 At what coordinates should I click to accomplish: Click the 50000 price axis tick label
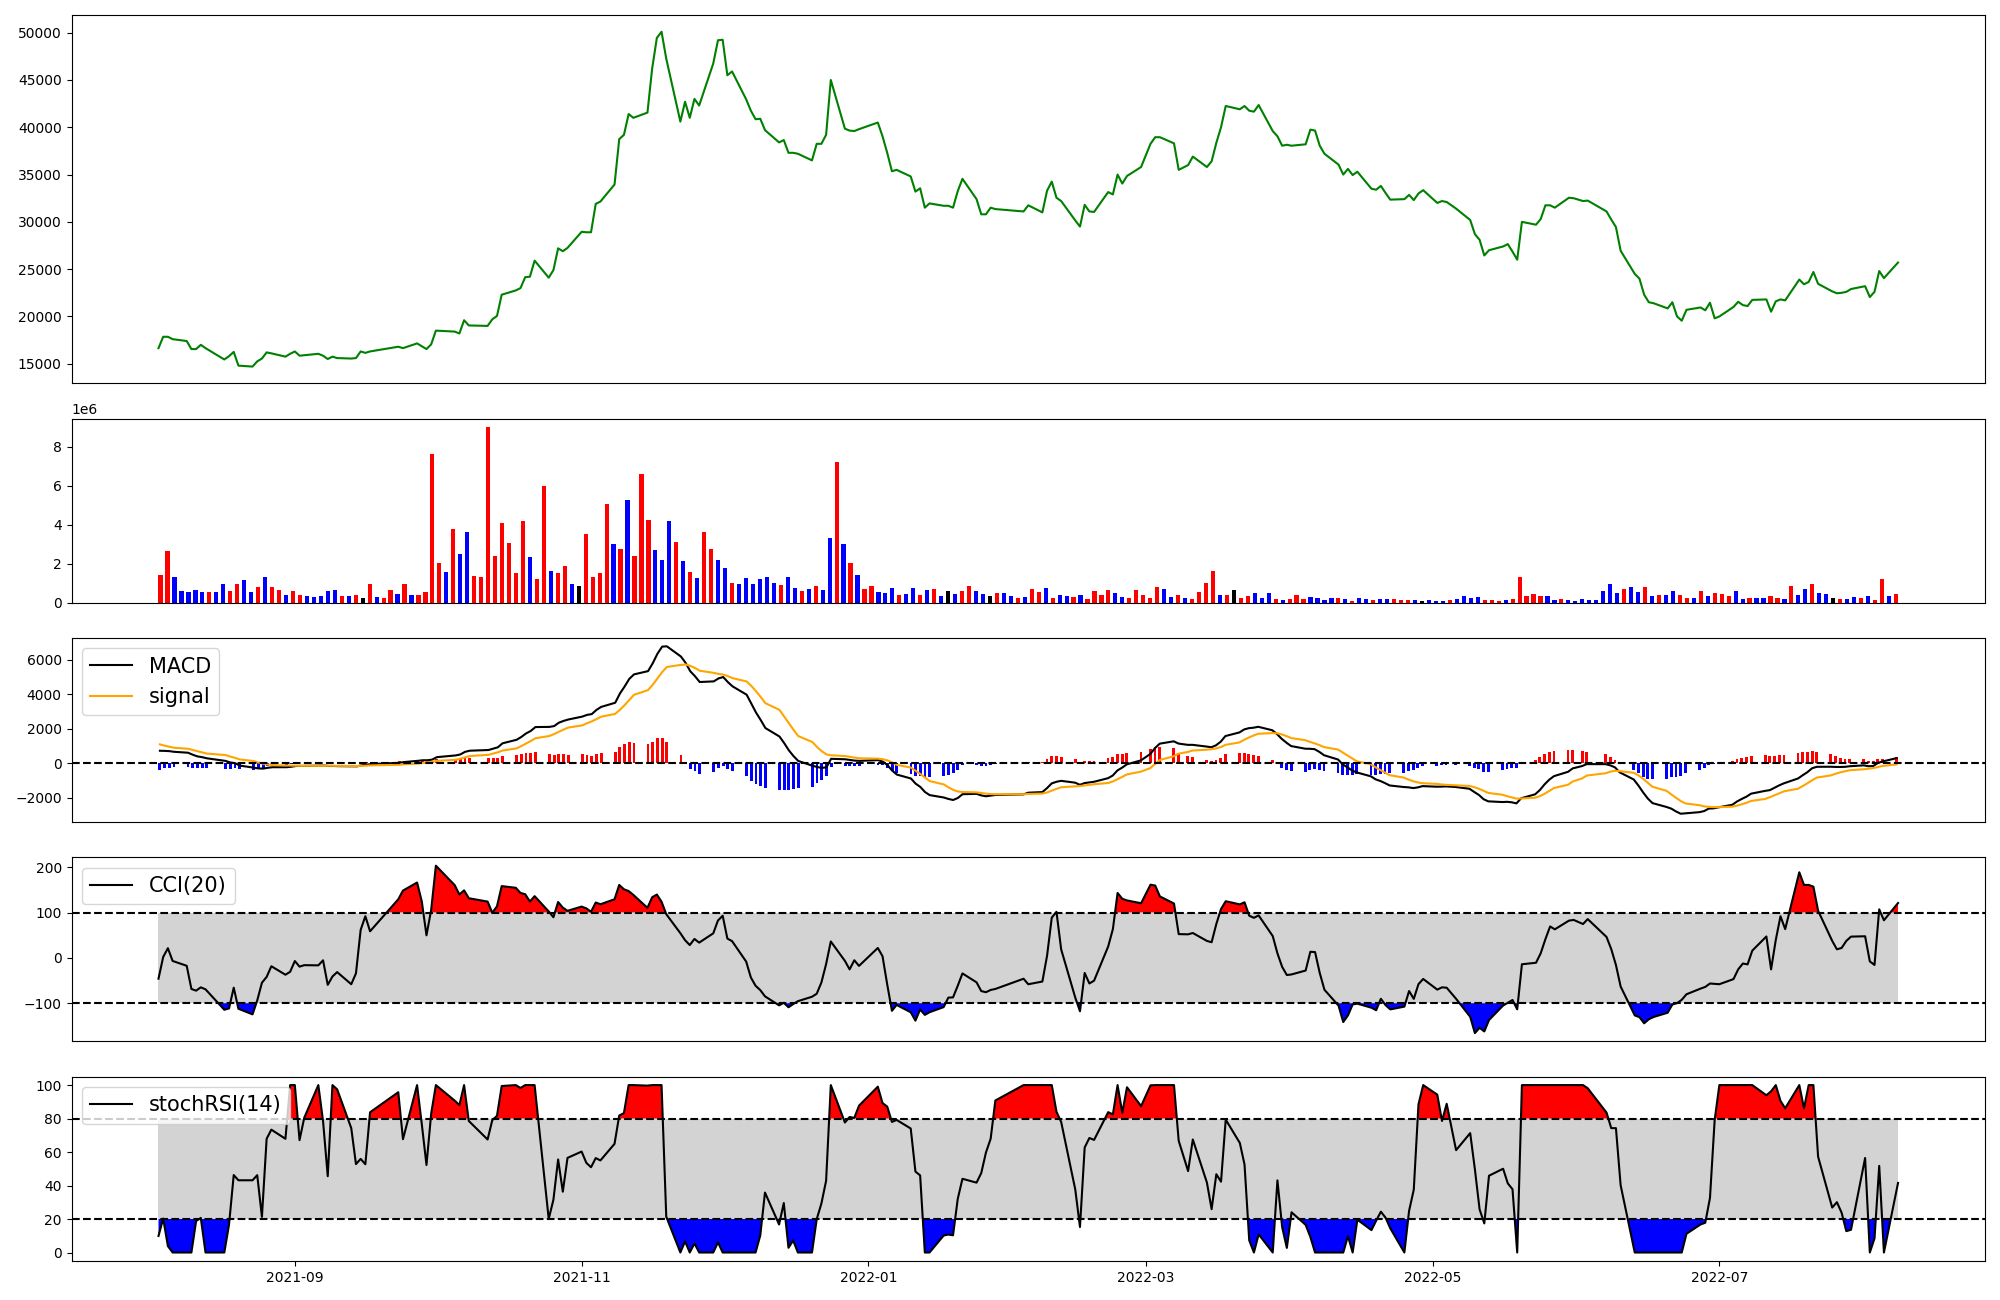tap(39, 33)
